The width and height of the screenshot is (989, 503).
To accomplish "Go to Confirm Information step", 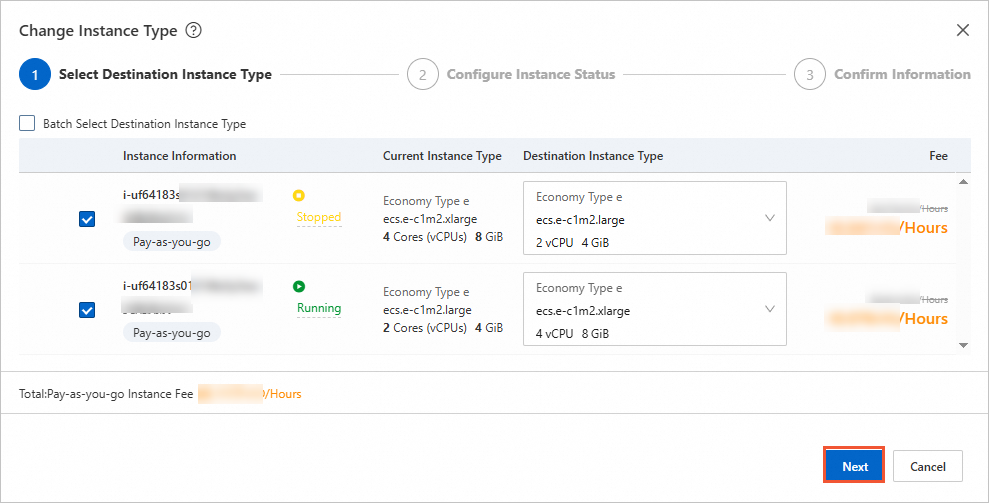I will 901,75.
